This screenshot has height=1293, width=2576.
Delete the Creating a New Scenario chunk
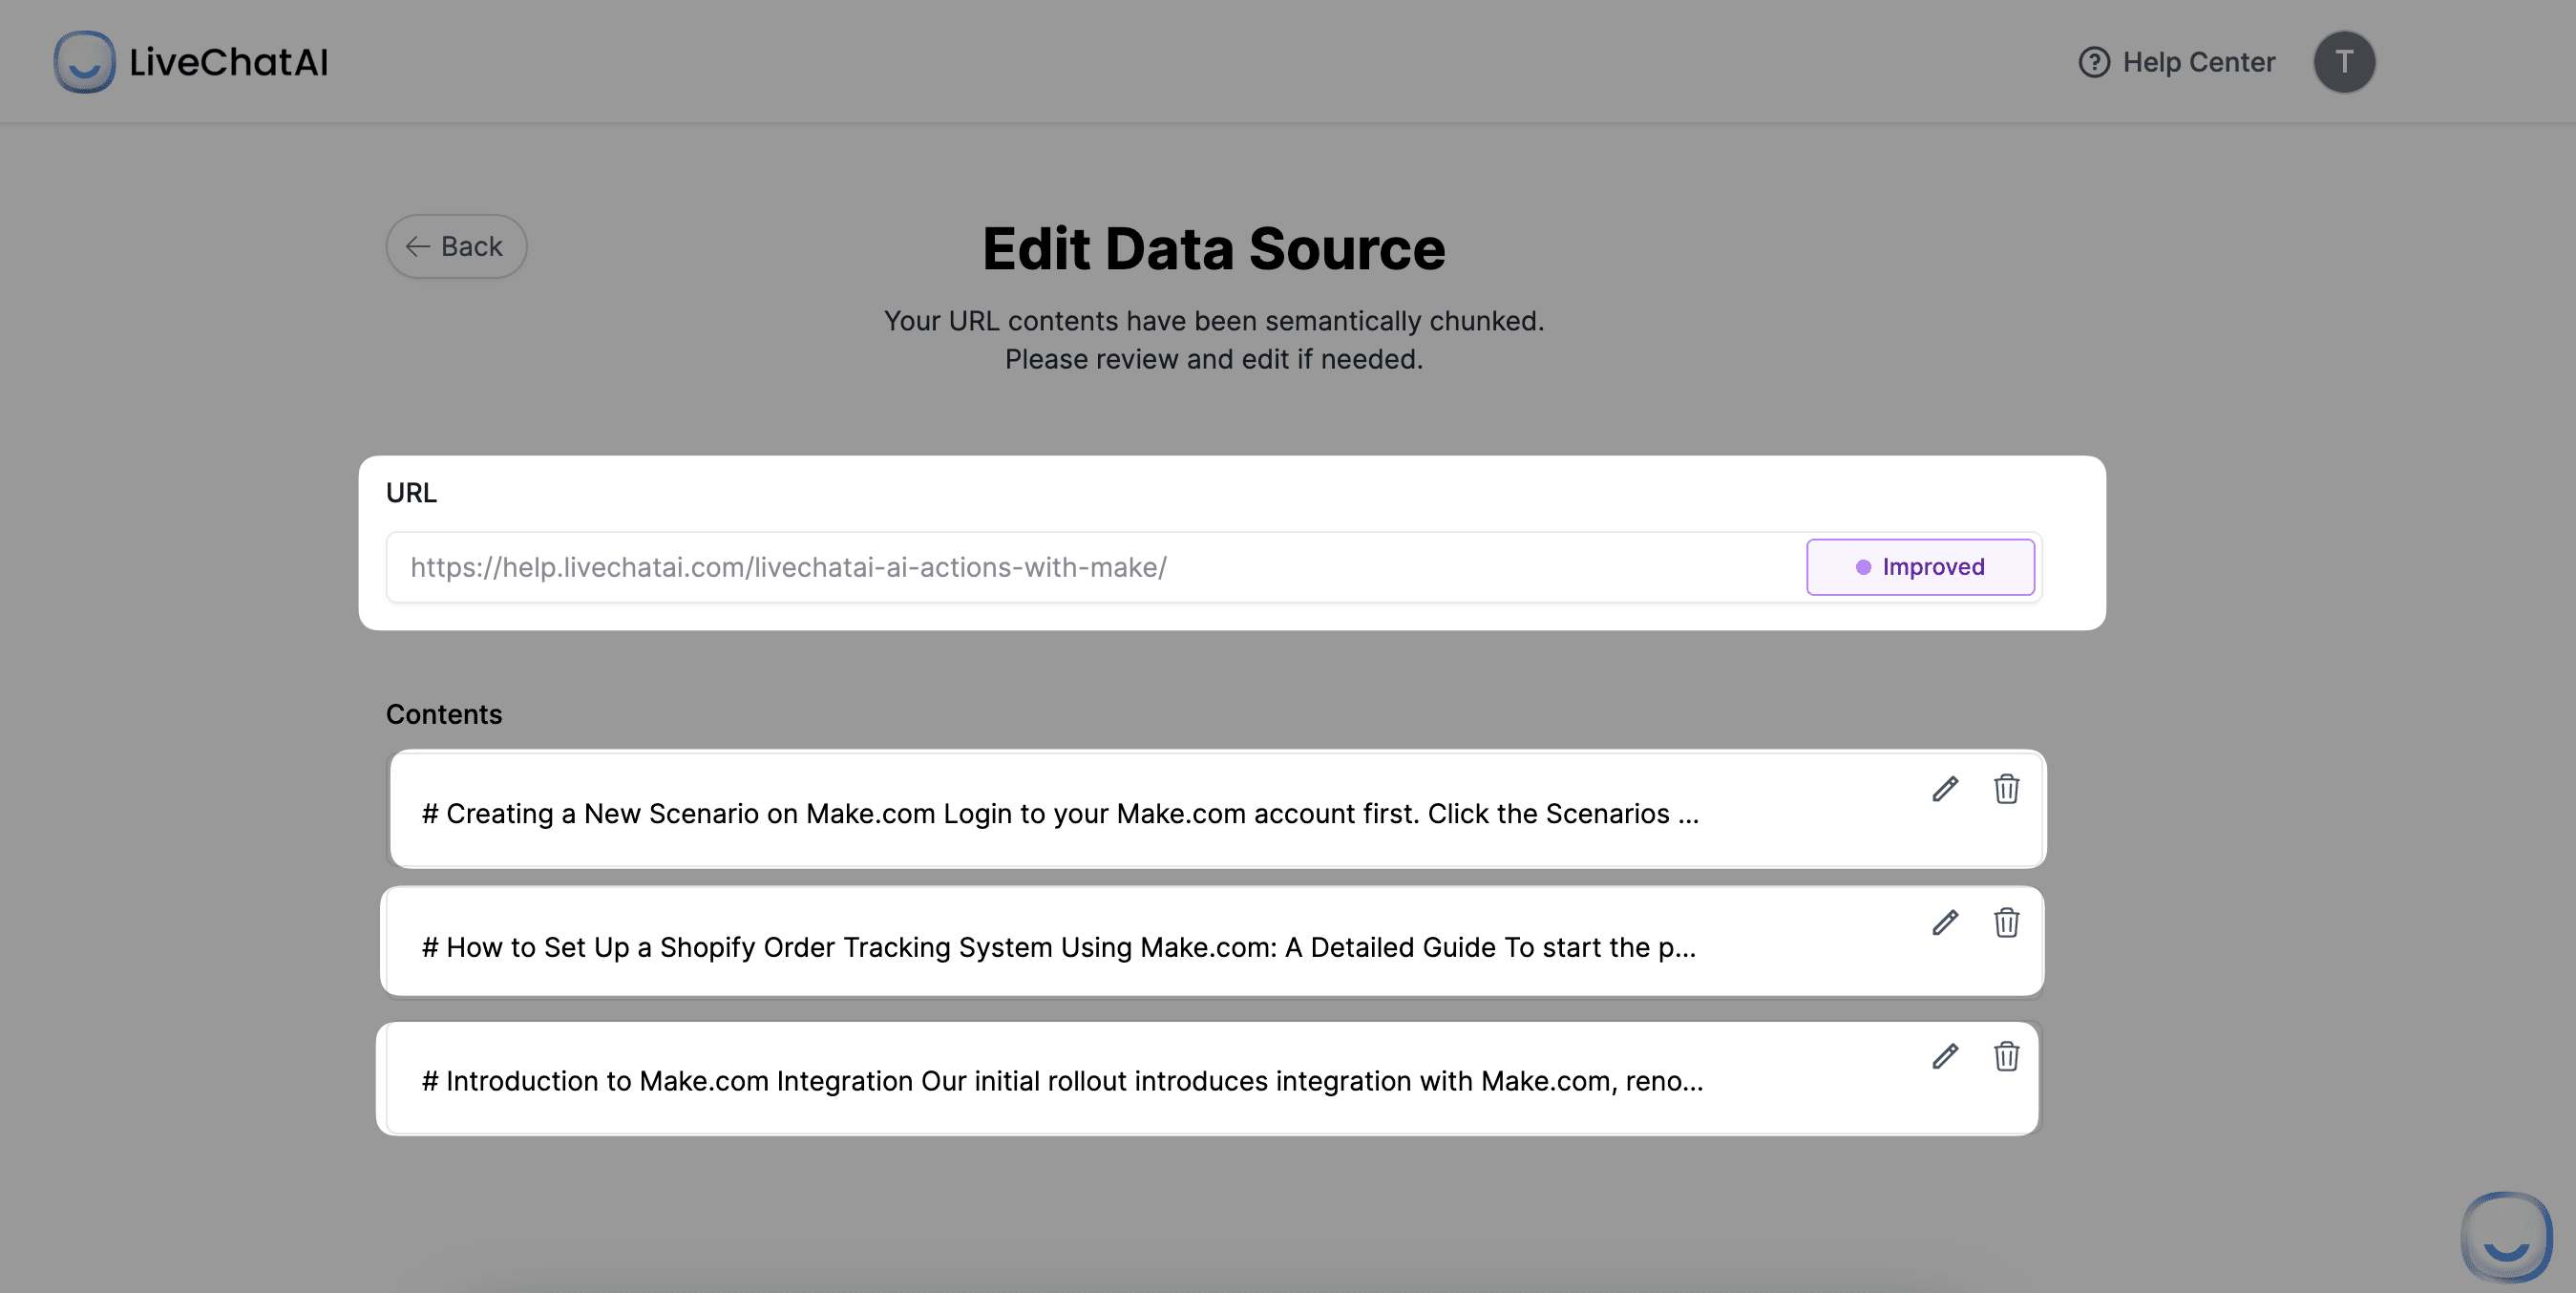coord(2007,789)
